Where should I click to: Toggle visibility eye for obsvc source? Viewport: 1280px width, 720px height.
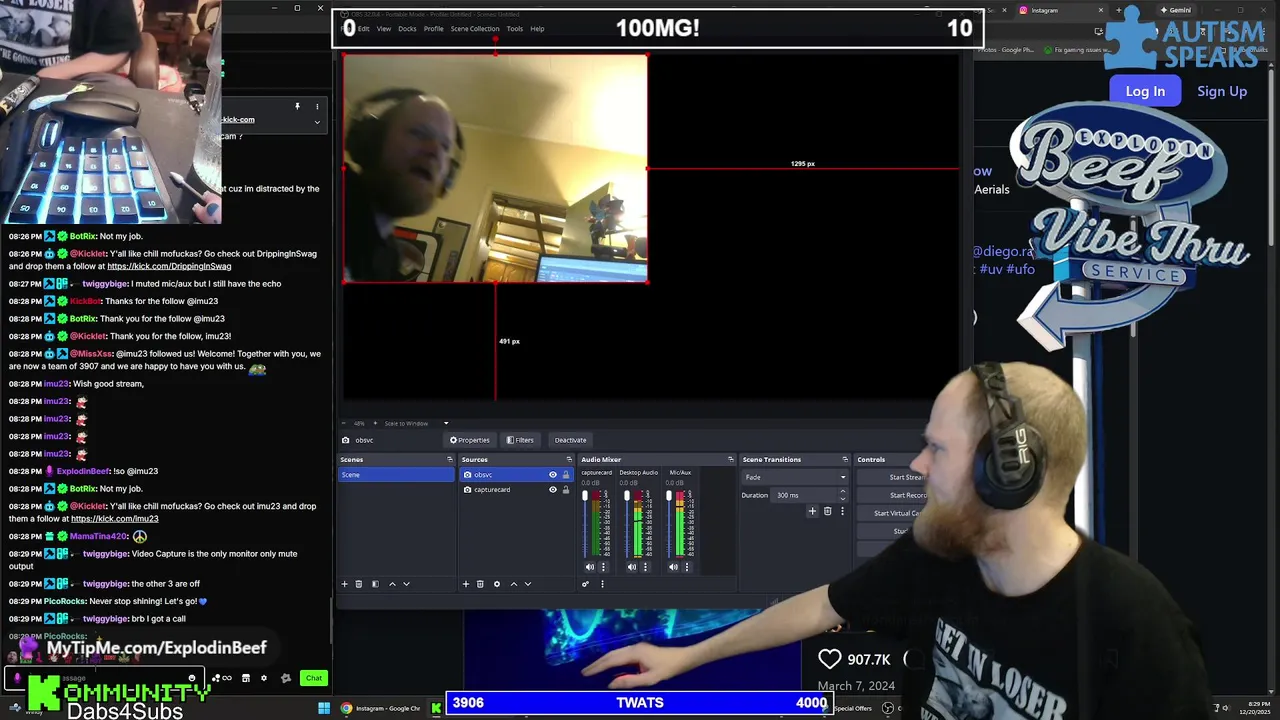[x=552, y=475]
